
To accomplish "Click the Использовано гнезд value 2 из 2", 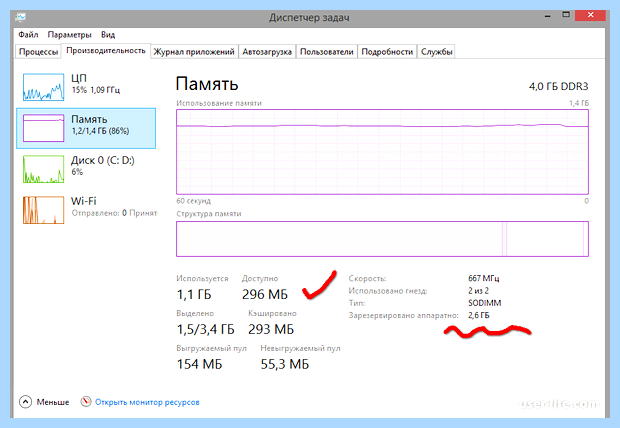I will click(478, 291).
